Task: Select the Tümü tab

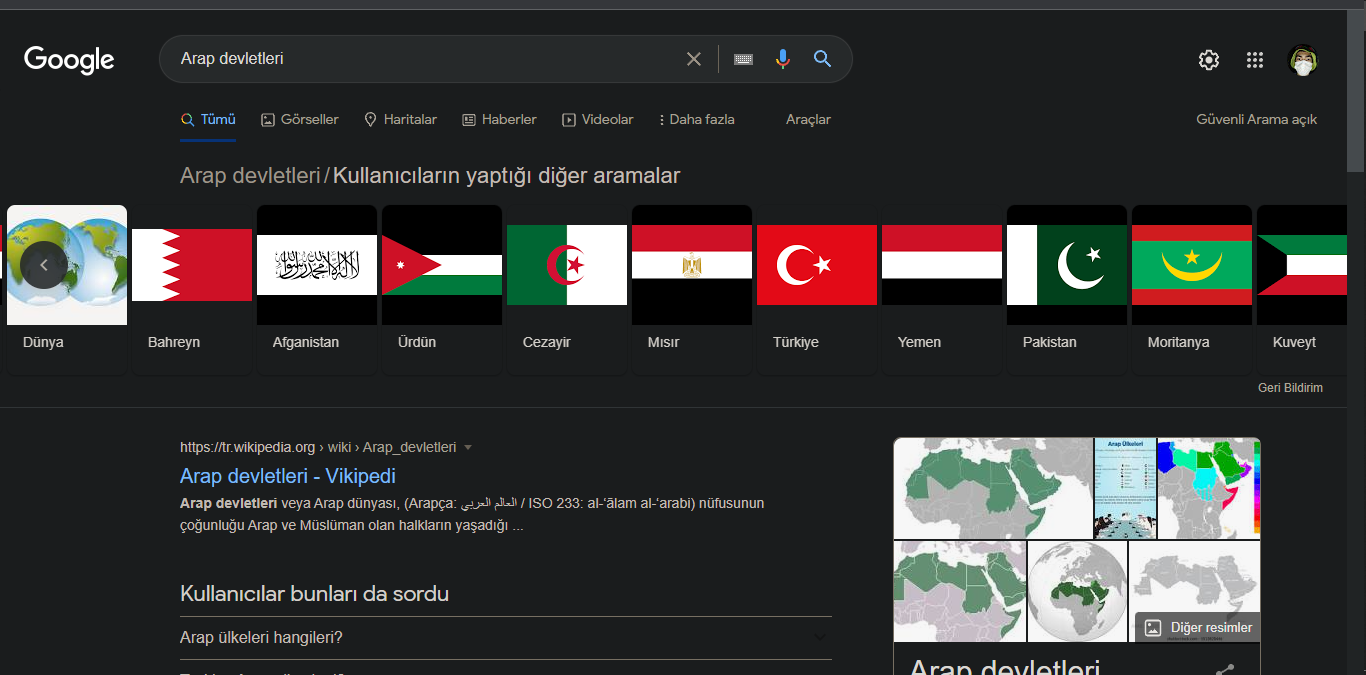Action: pos(208,119)
